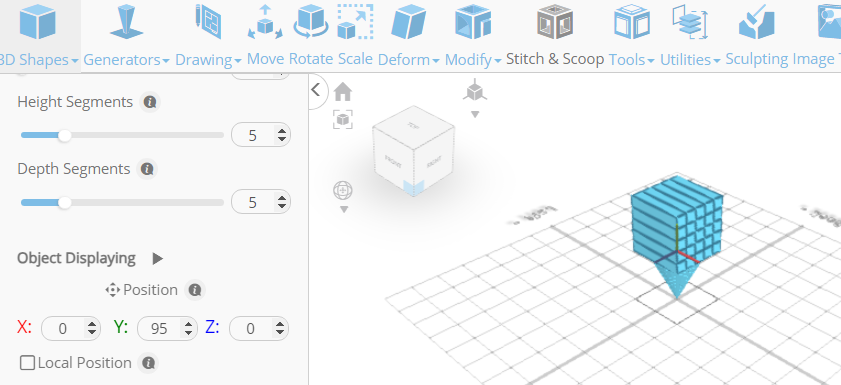The width and height of the screenshot is (841, 385).
Task: Click the Depth Segments slider handle
Action: click(x=64, y=203)
